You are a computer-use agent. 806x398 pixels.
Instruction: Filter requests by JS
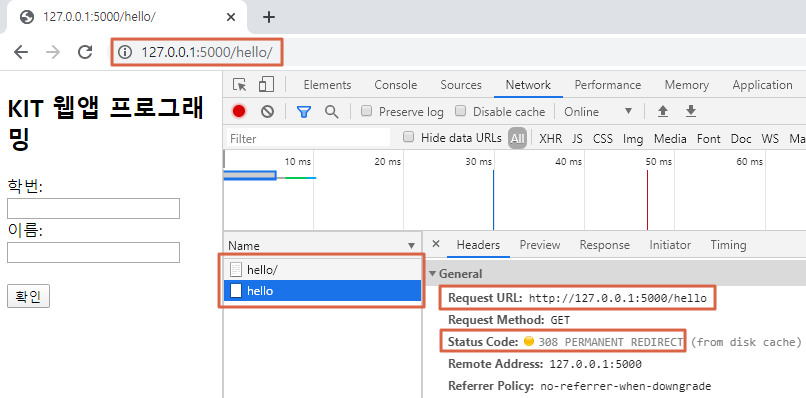[577, 138]
